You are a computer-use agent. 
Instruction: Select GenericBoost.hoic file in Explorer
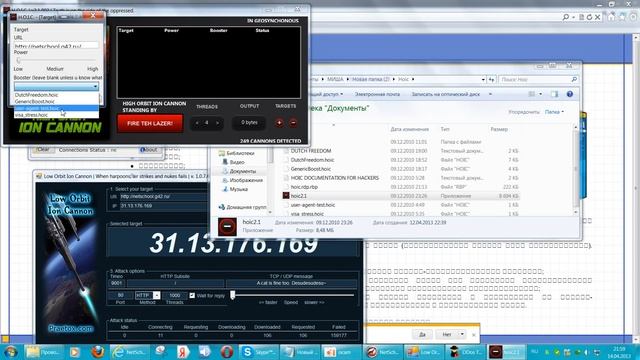coord(311,169)
